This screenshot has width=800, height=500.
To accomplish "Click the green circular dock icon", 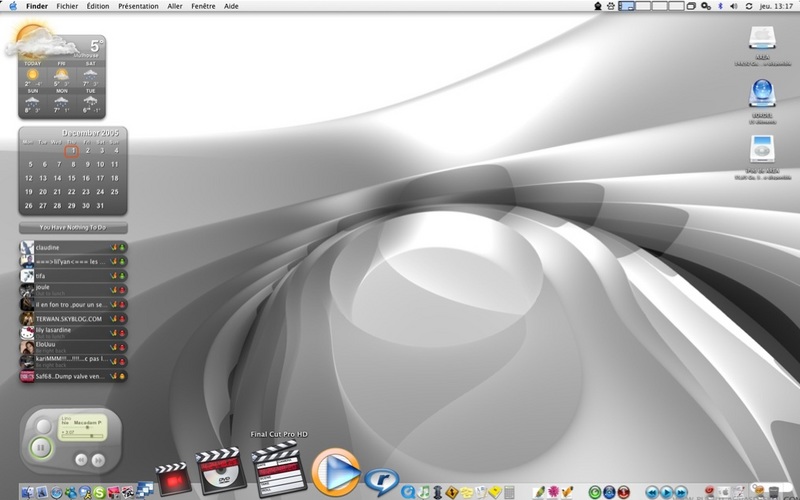I will 595,492.
